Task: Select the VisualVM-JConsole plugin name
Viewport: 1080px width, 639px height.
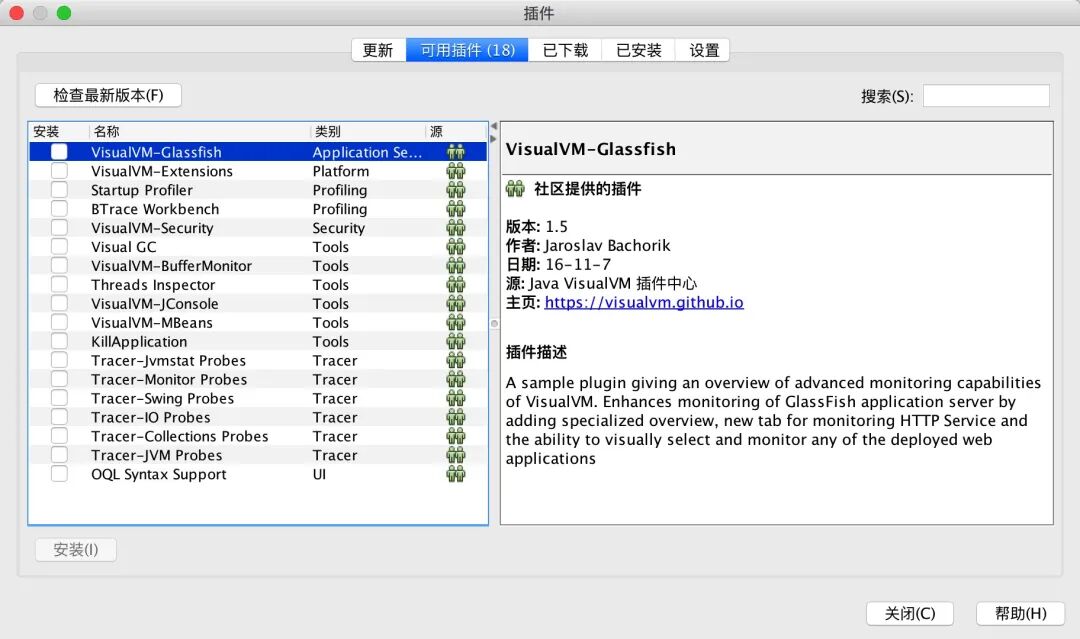Action: pos(155,304)
